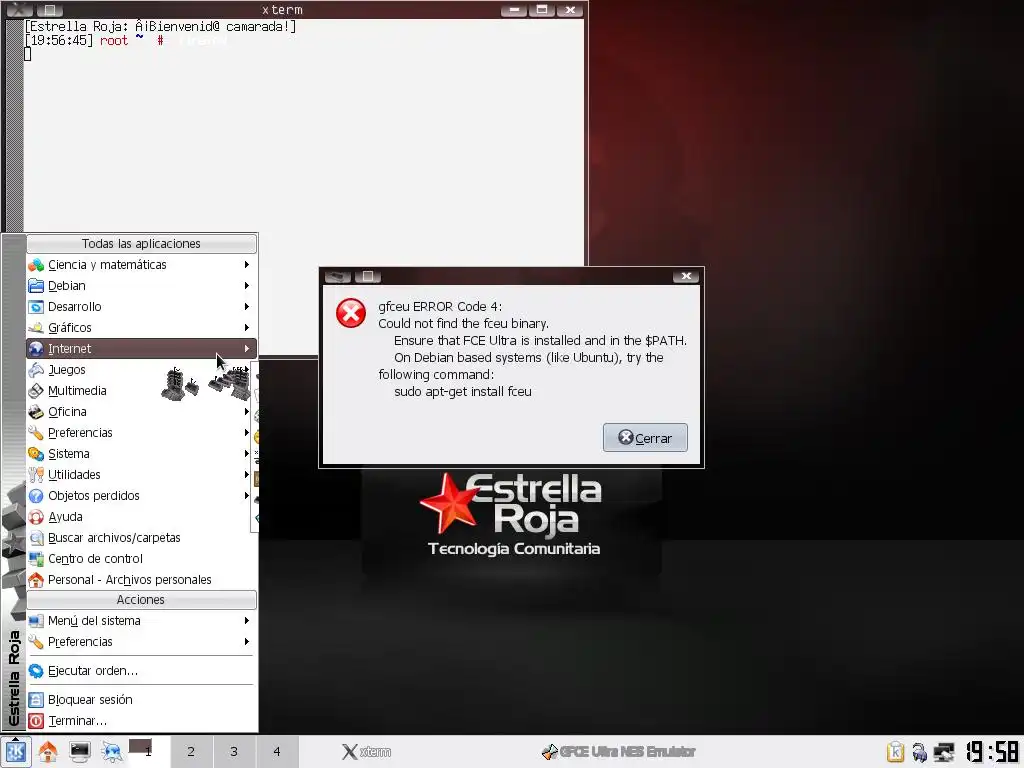Expand the Debian submenu arrow
1024x768 pixels.
click(x=247, y=285)
